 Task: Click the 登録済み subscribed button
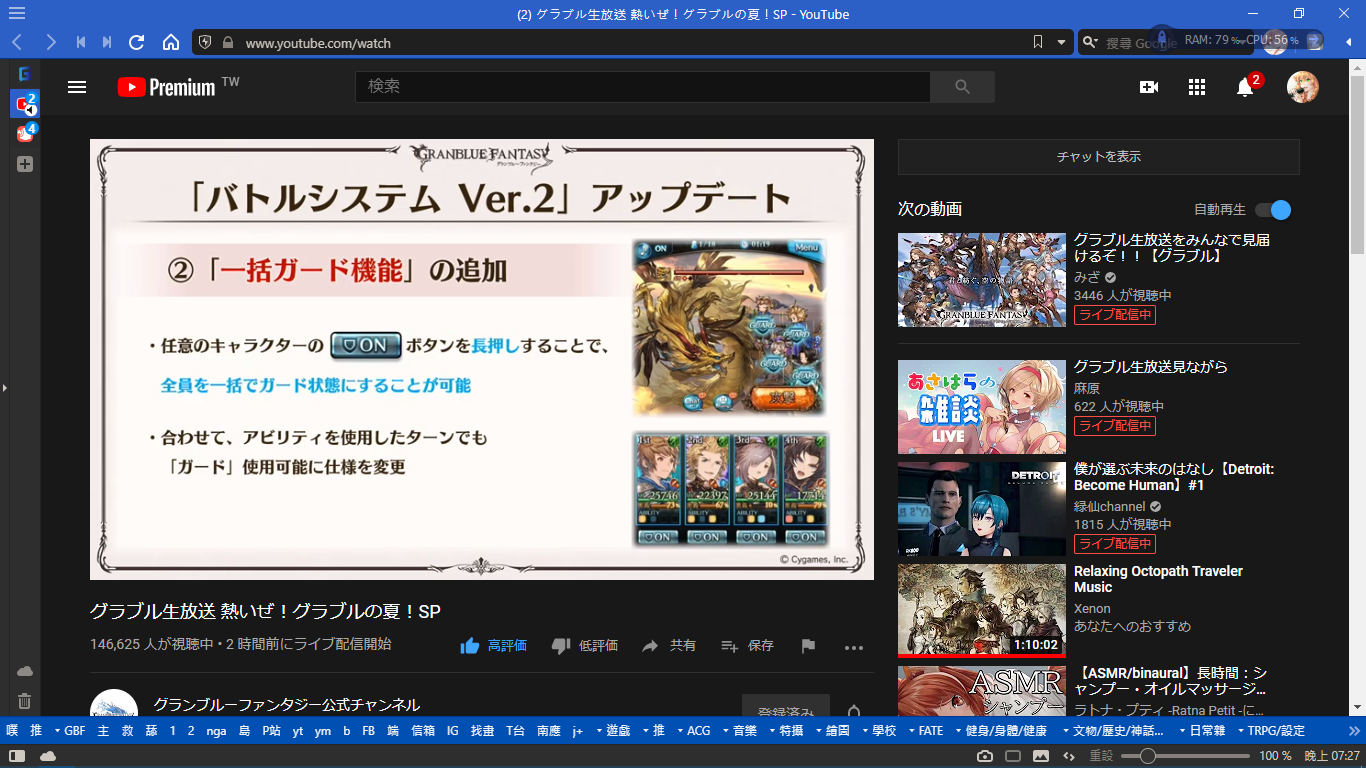786,706
